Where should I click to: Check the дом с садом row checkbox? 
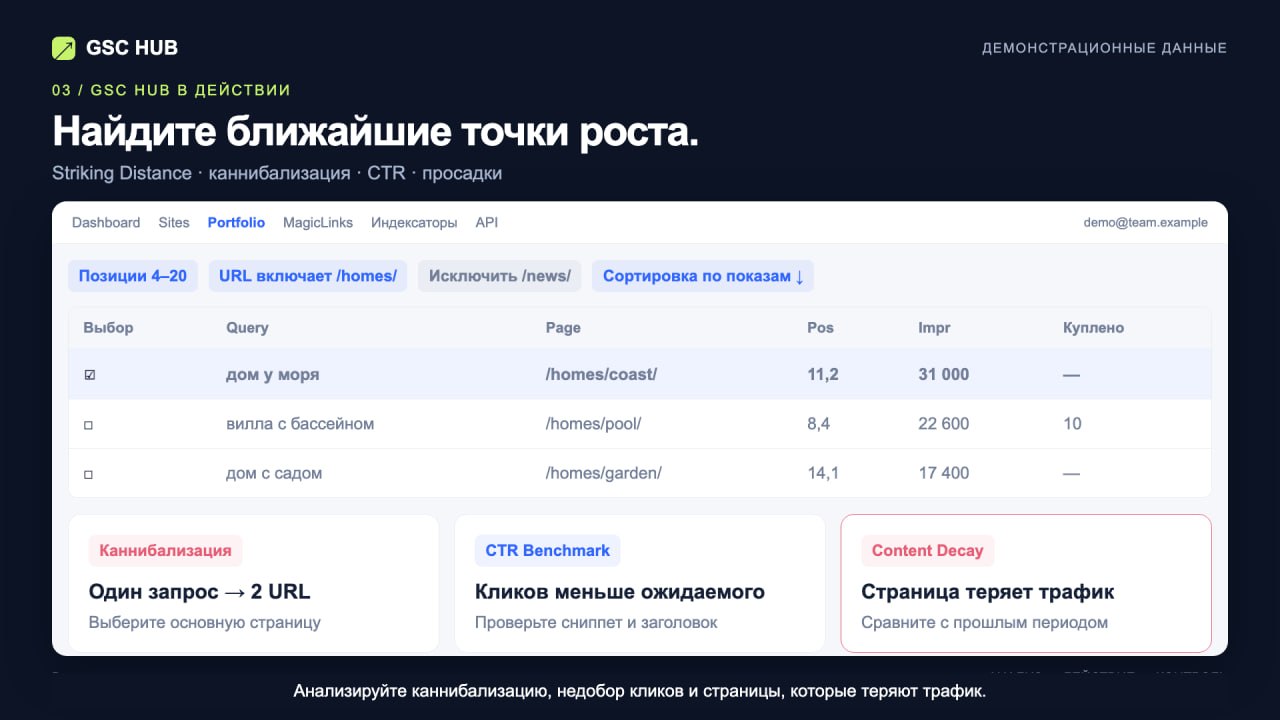89,474
